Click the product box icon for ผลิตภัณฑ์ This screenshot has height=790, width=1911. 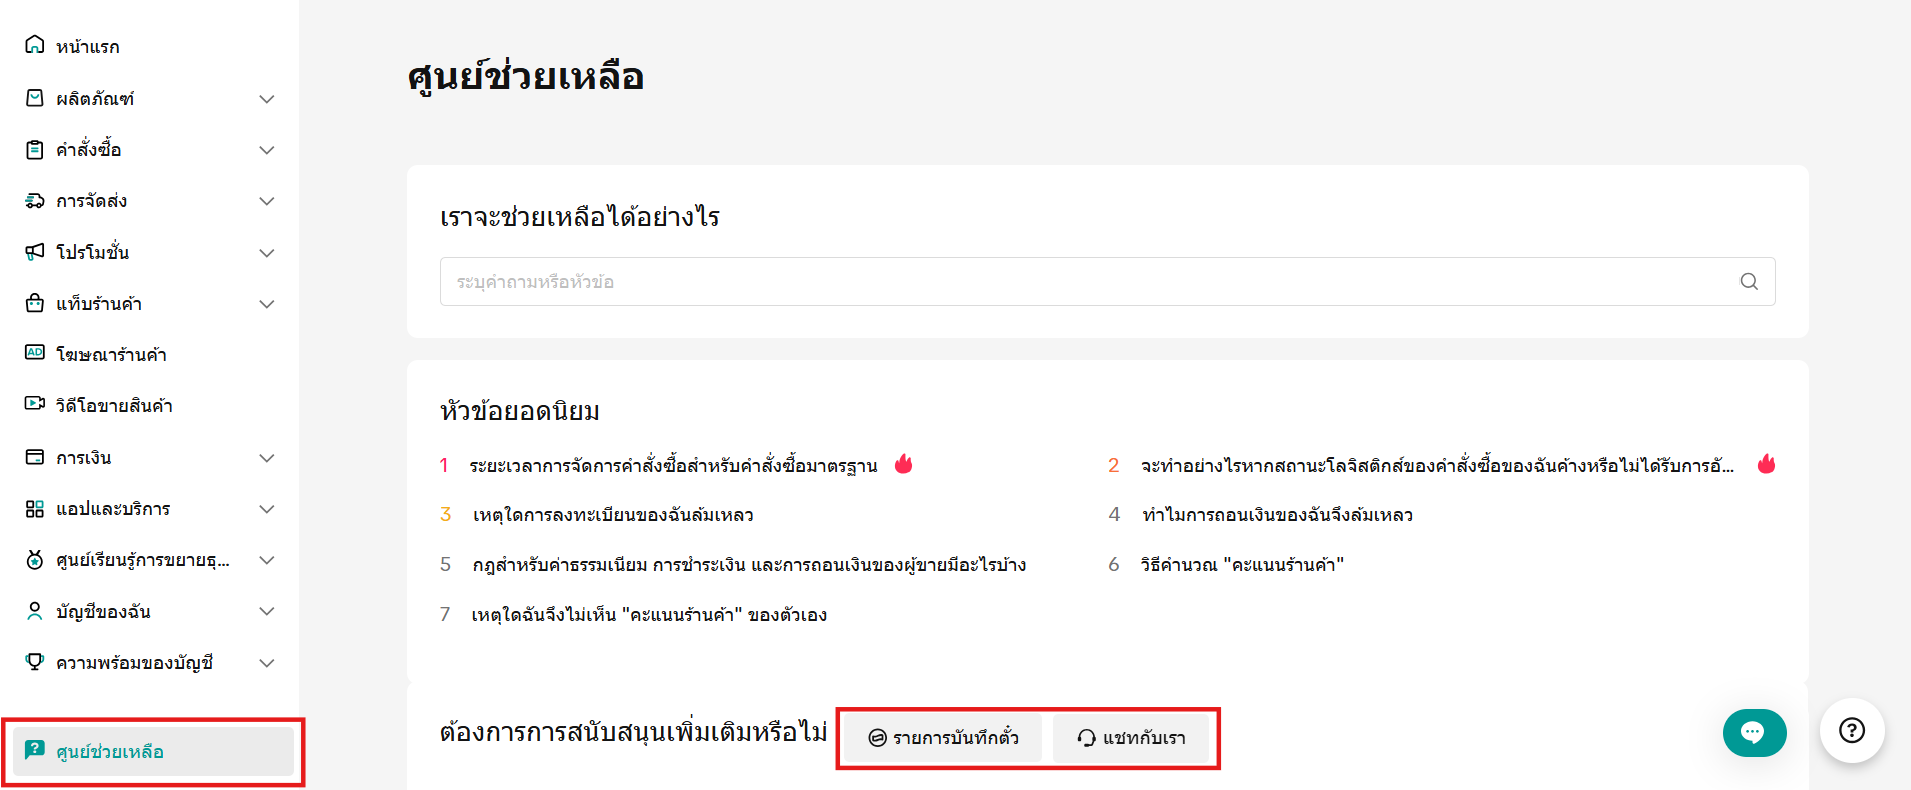[35, 98]
